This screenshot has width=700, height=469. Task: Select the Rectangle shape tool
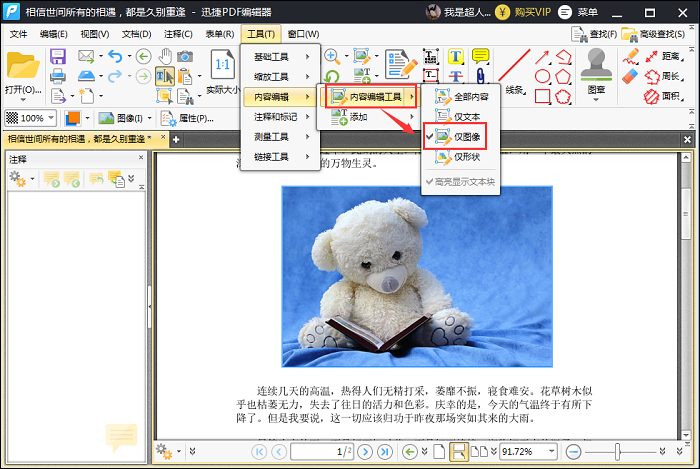542,96
